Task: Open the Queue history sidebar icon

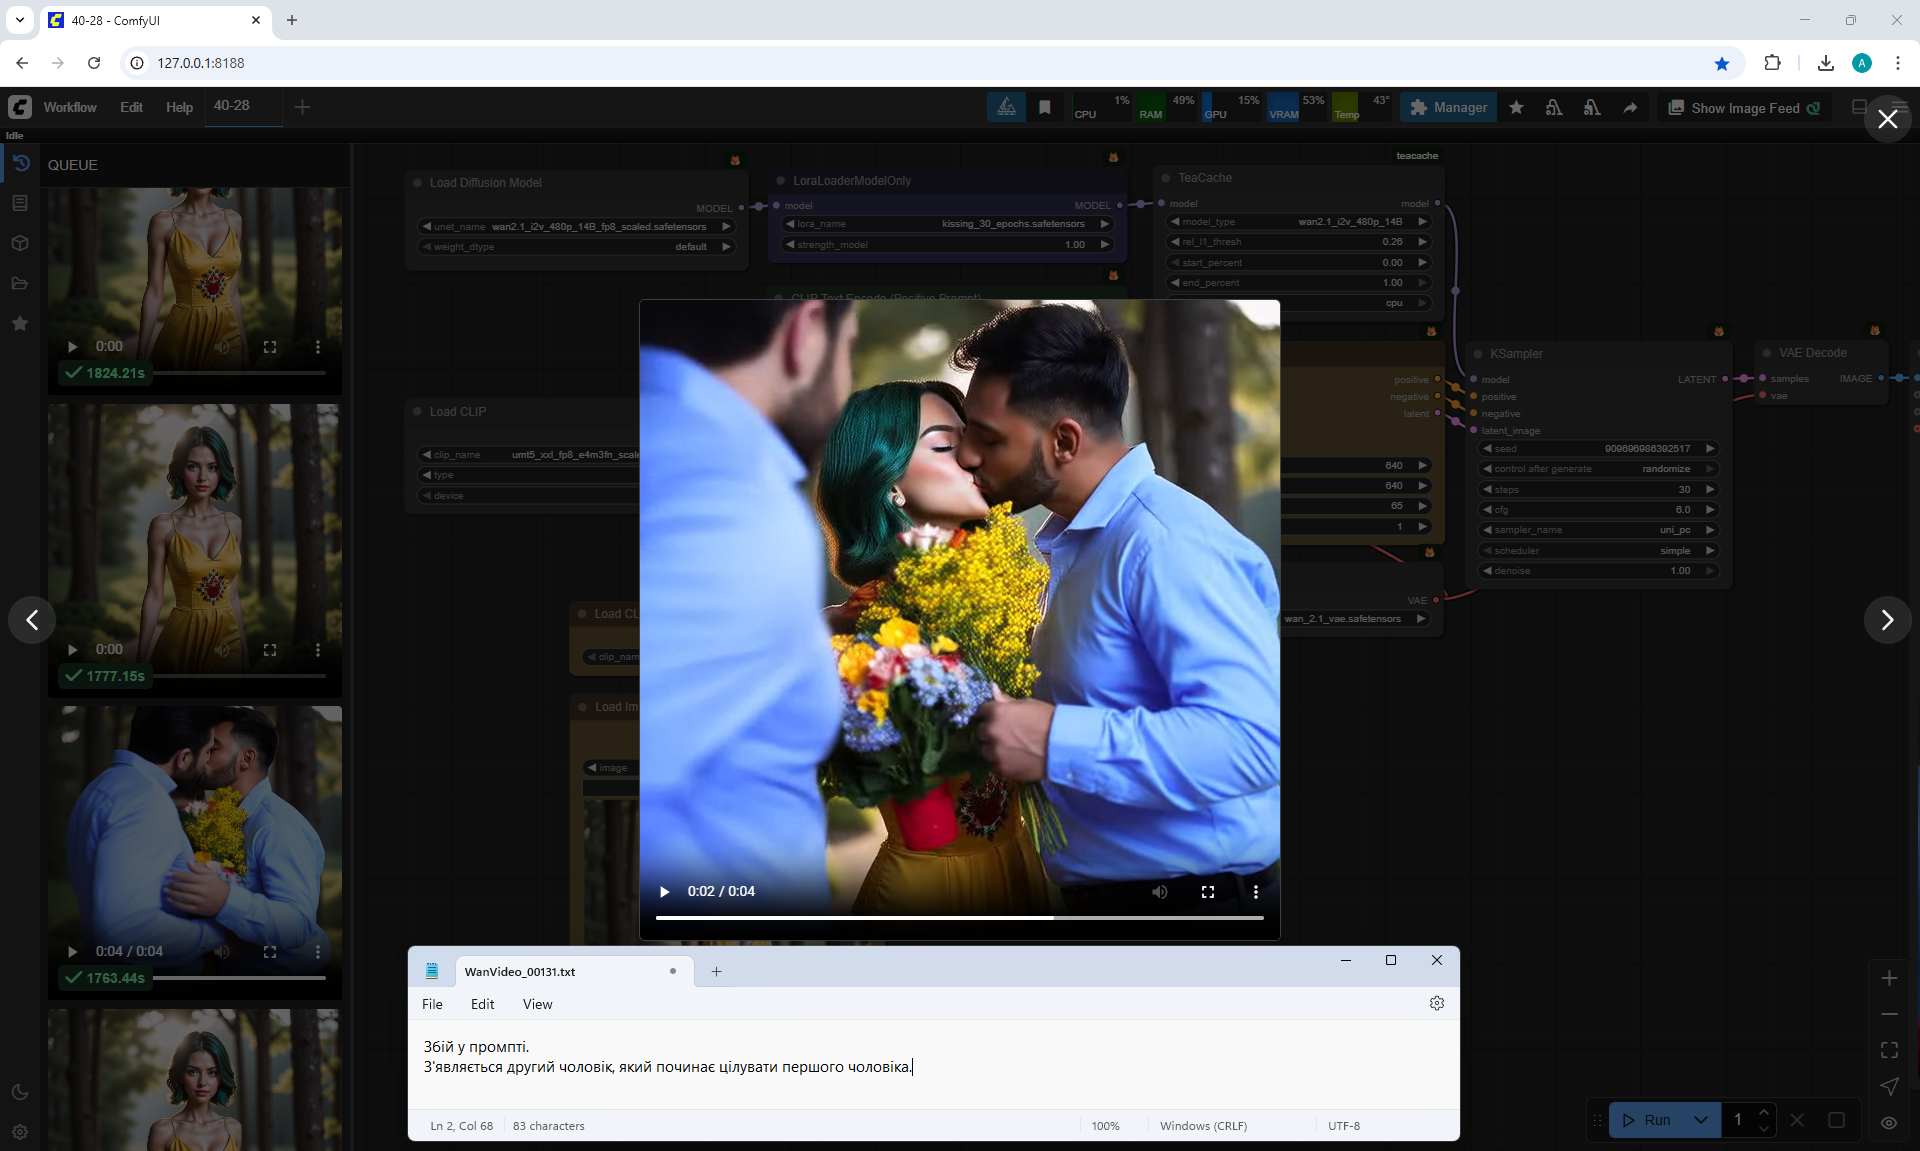Action: 20,163
